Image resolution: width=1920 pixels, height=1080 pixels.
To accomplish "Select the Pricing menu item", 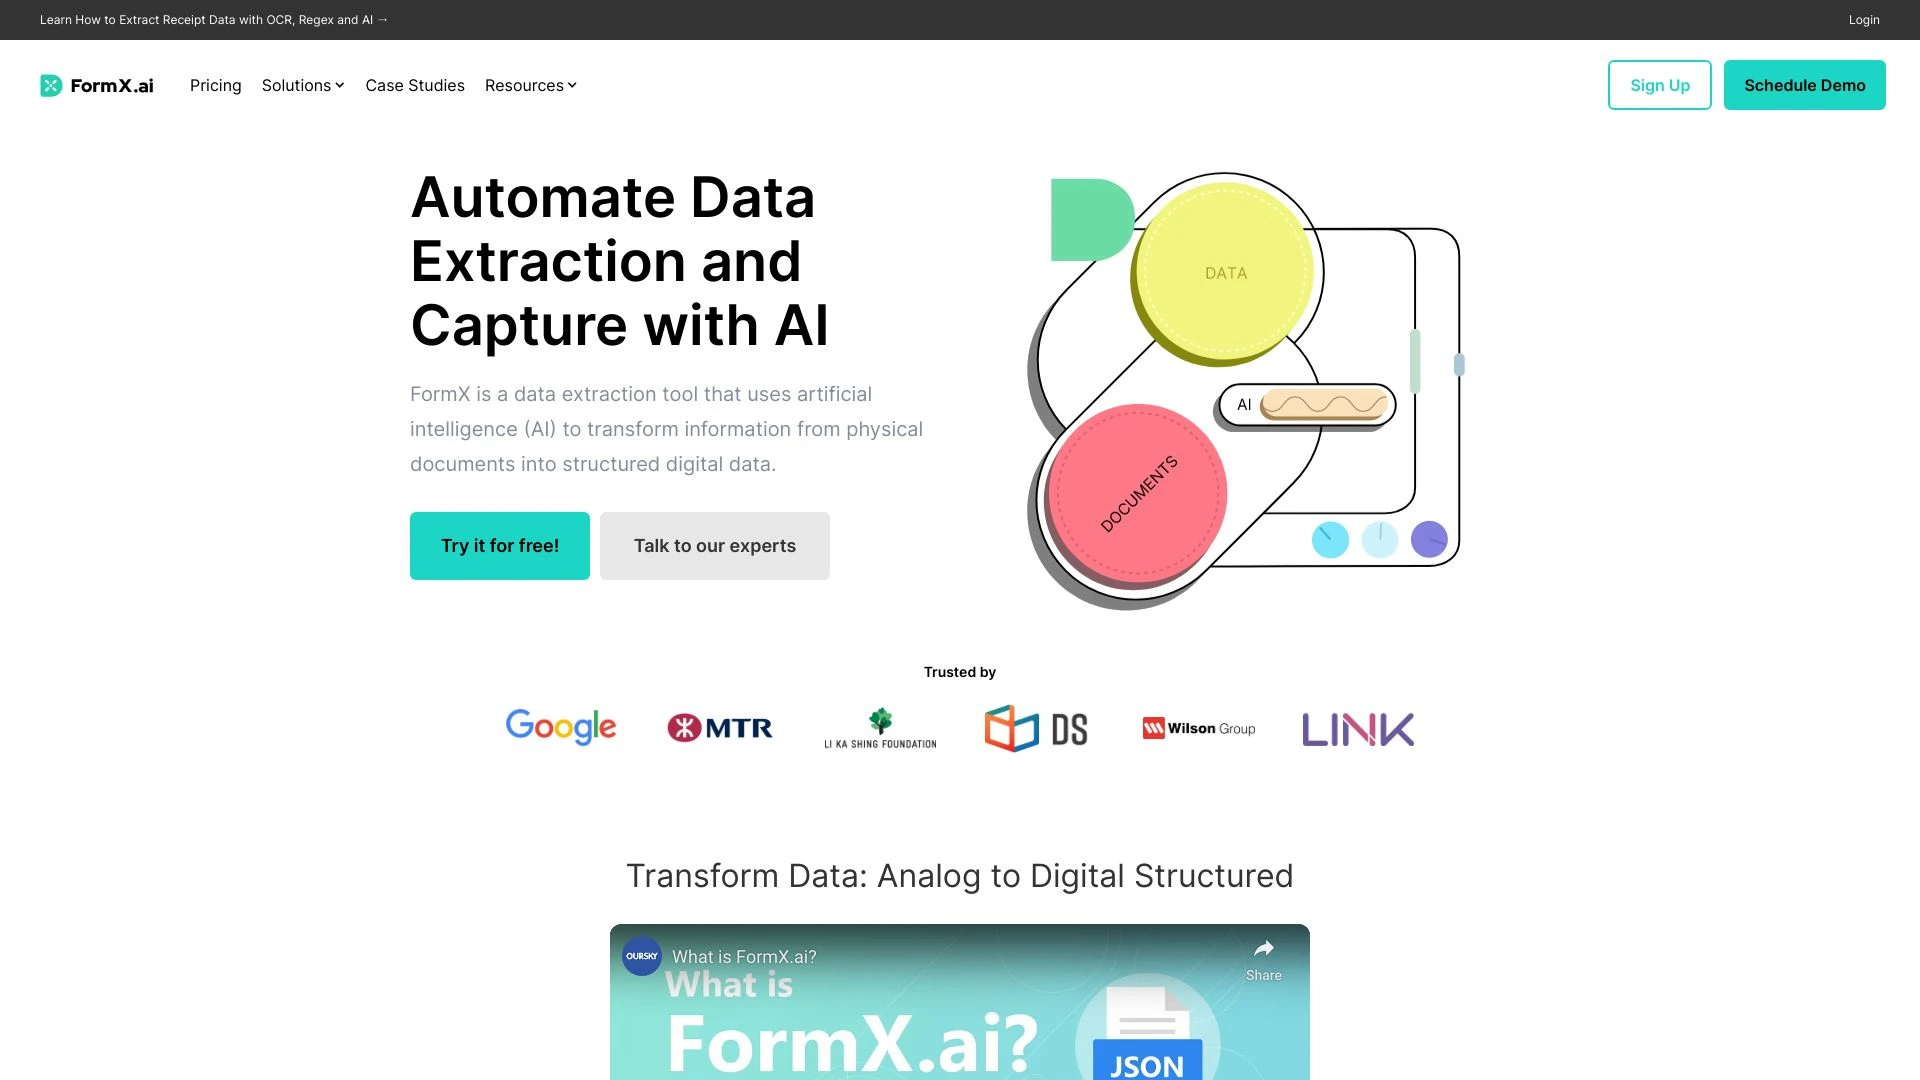I will pos(215,84).
